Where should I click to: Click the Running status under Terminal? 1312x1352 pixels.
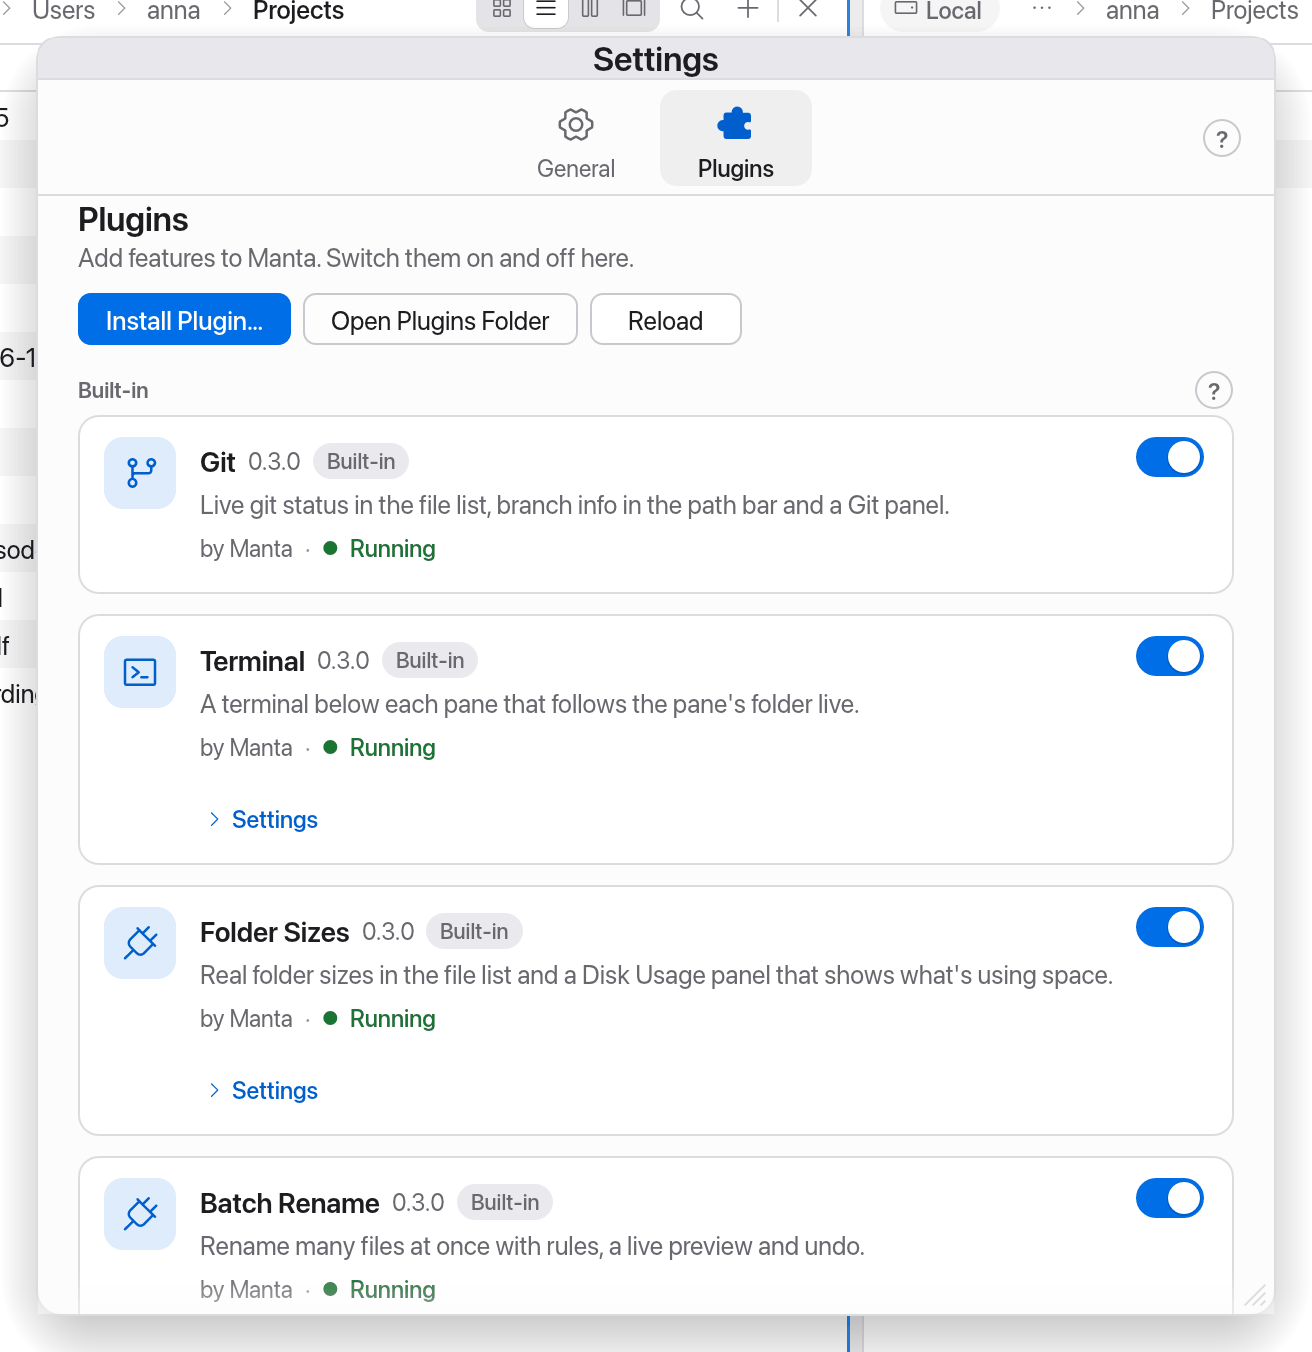tap(380, 748)
